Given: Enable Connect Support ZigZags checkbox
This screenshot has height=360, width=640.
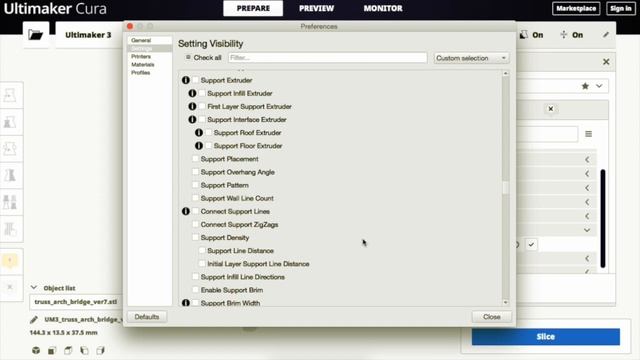Looking at the screenshot, I should pyautogui.click(x=196, y=224).
